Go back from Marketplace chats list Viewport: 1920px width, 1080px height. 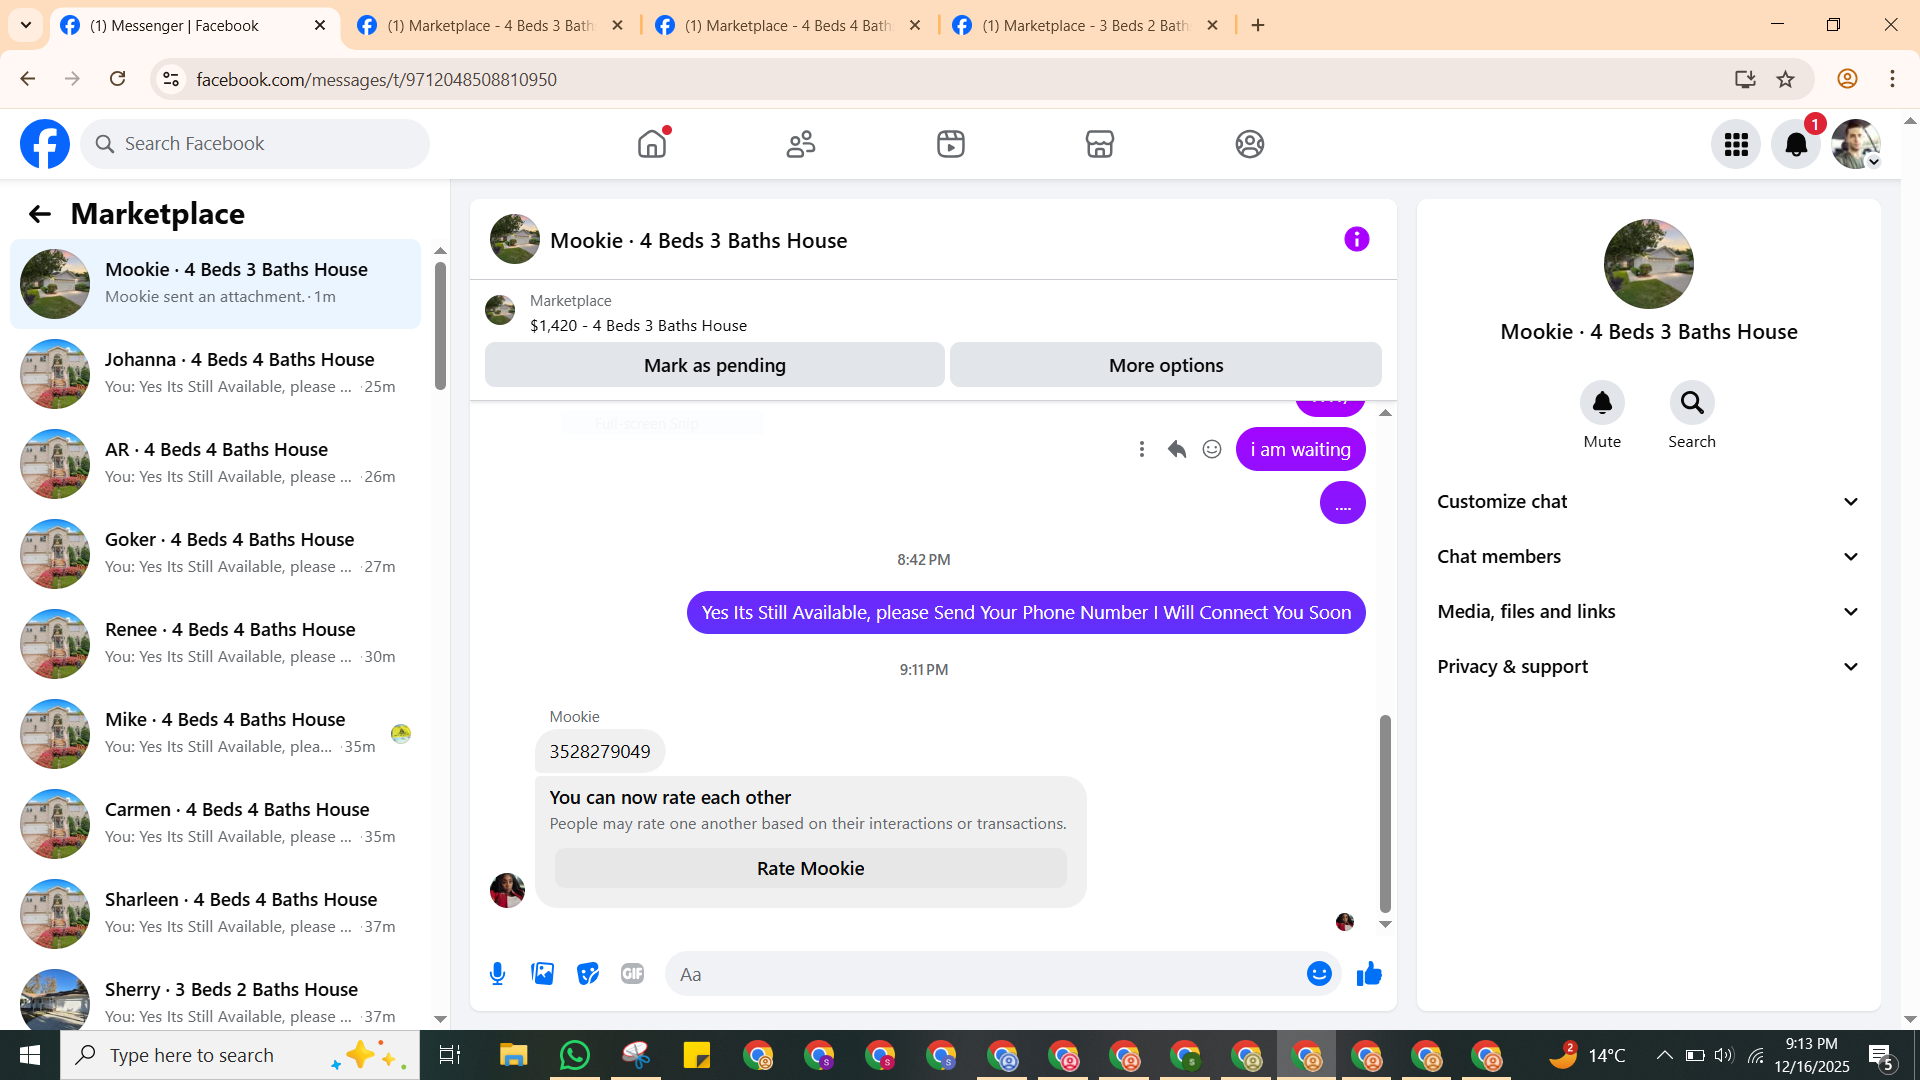[x=39, y=214]
